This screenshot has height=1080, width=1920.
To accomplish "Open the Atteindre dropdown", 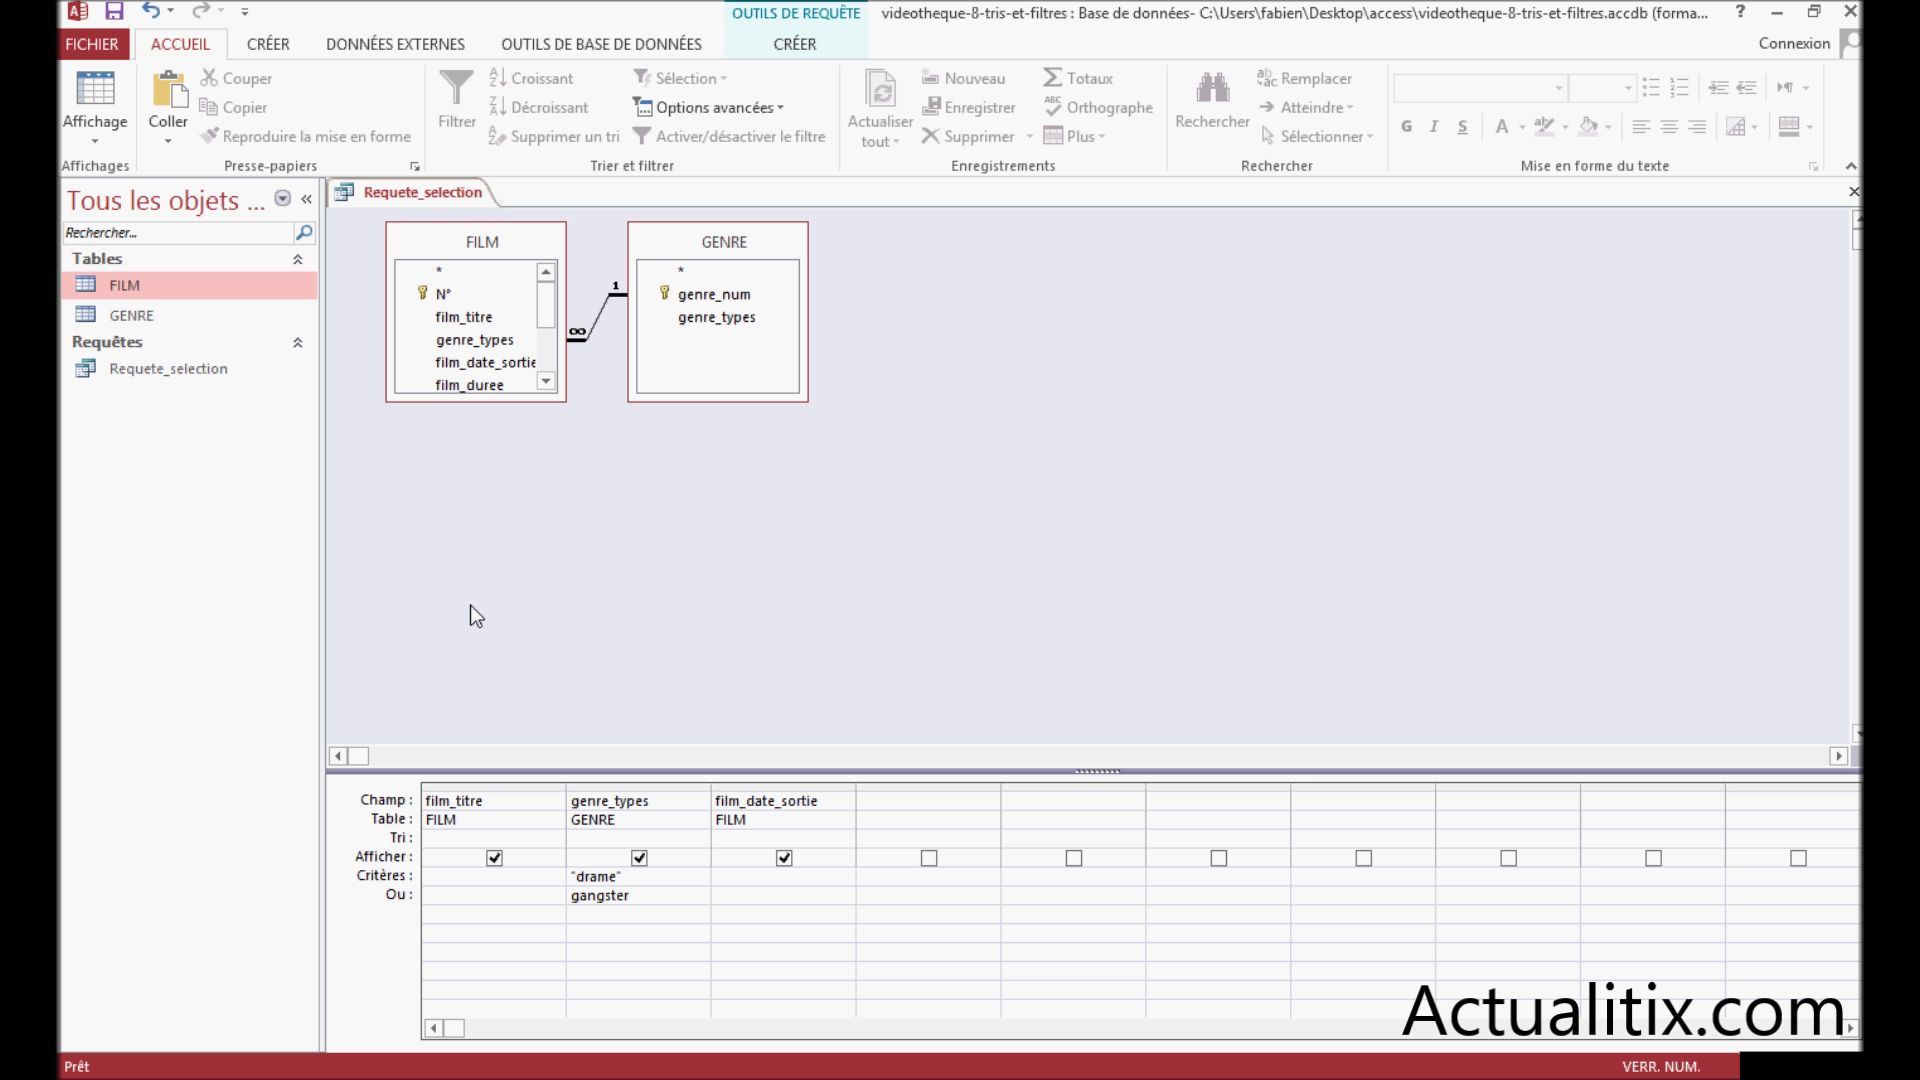I will [1306, 107].
